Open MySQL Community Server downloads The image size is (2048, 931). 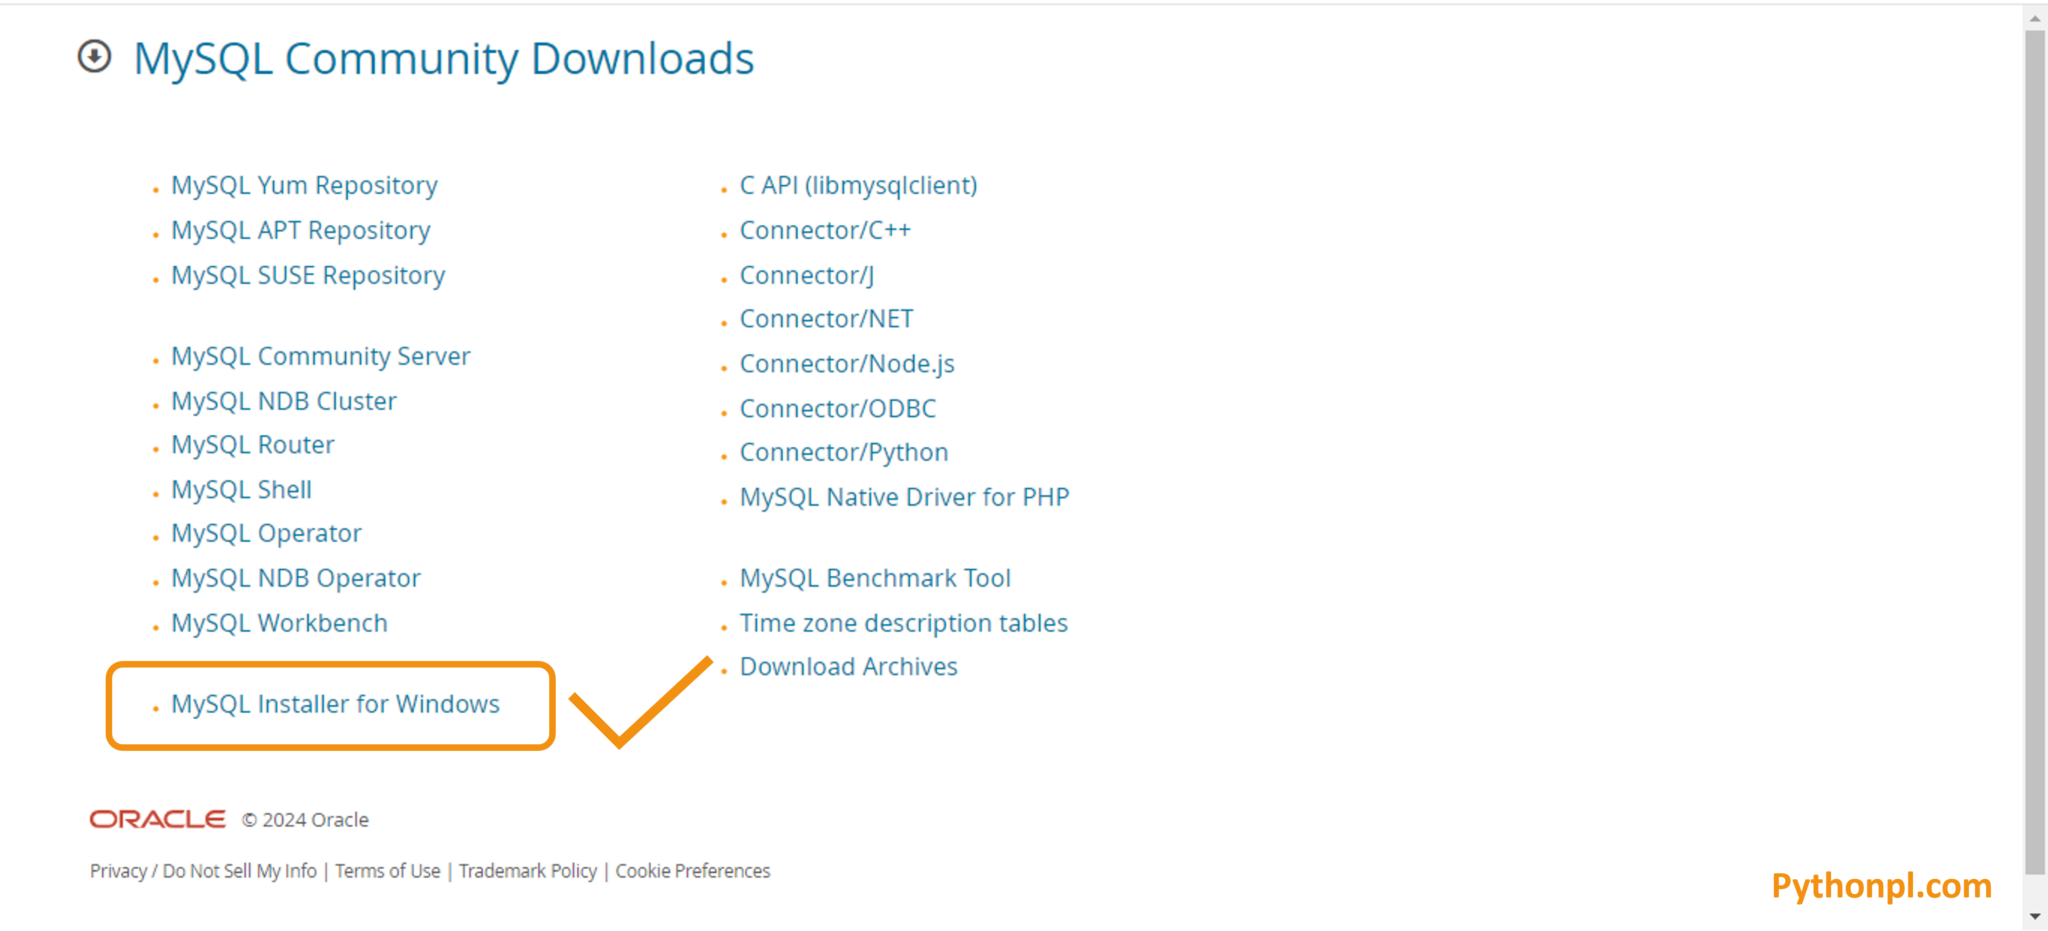pos(320,356)
